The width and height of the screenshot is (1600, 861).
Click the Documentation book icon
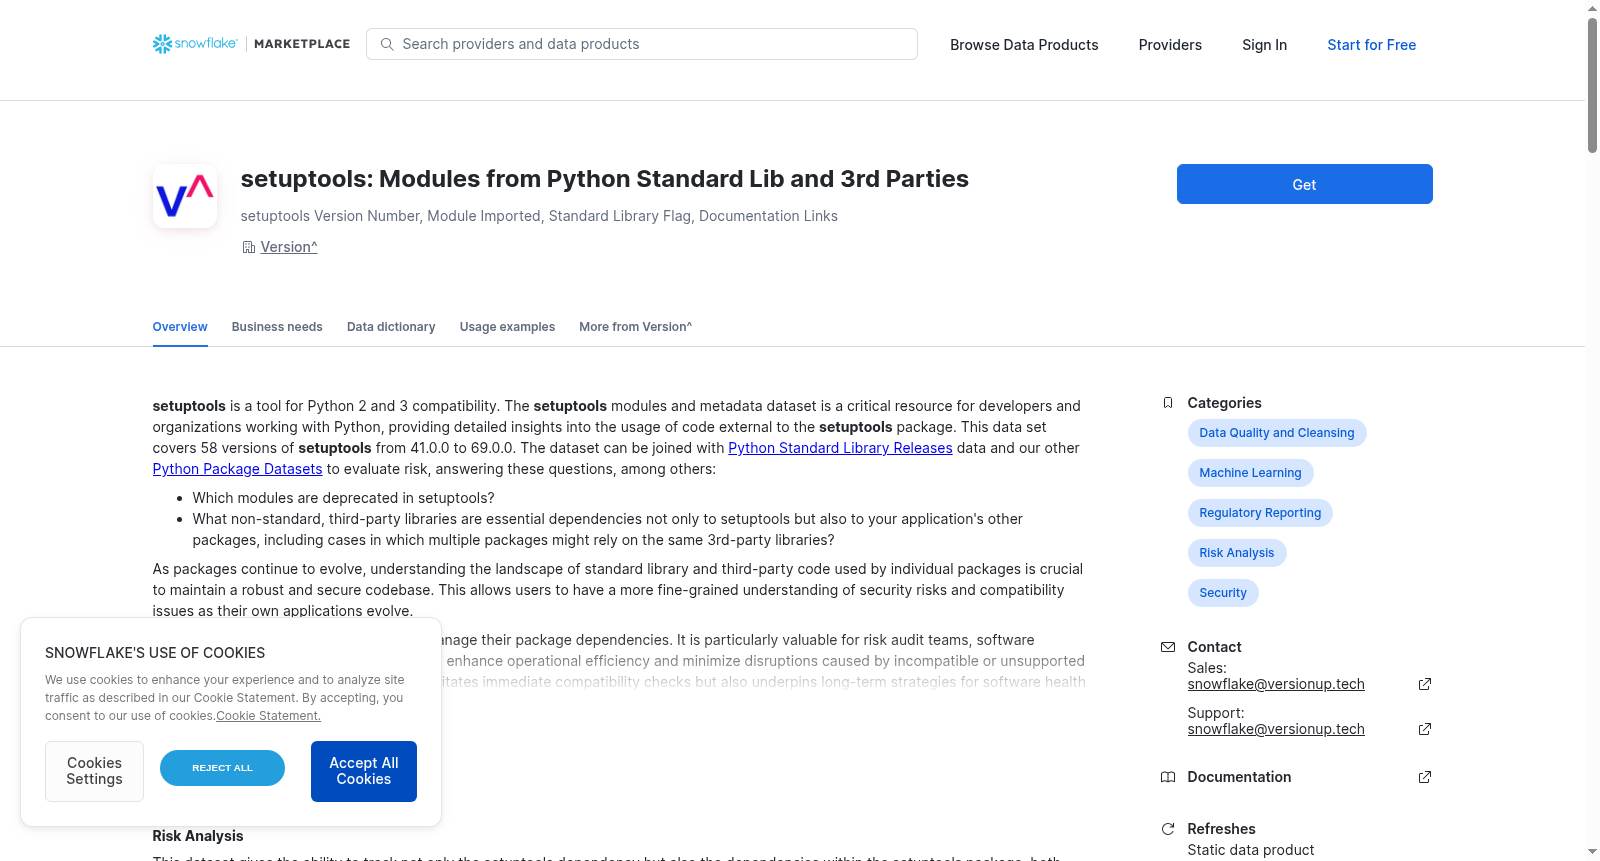coord(1167,777)
